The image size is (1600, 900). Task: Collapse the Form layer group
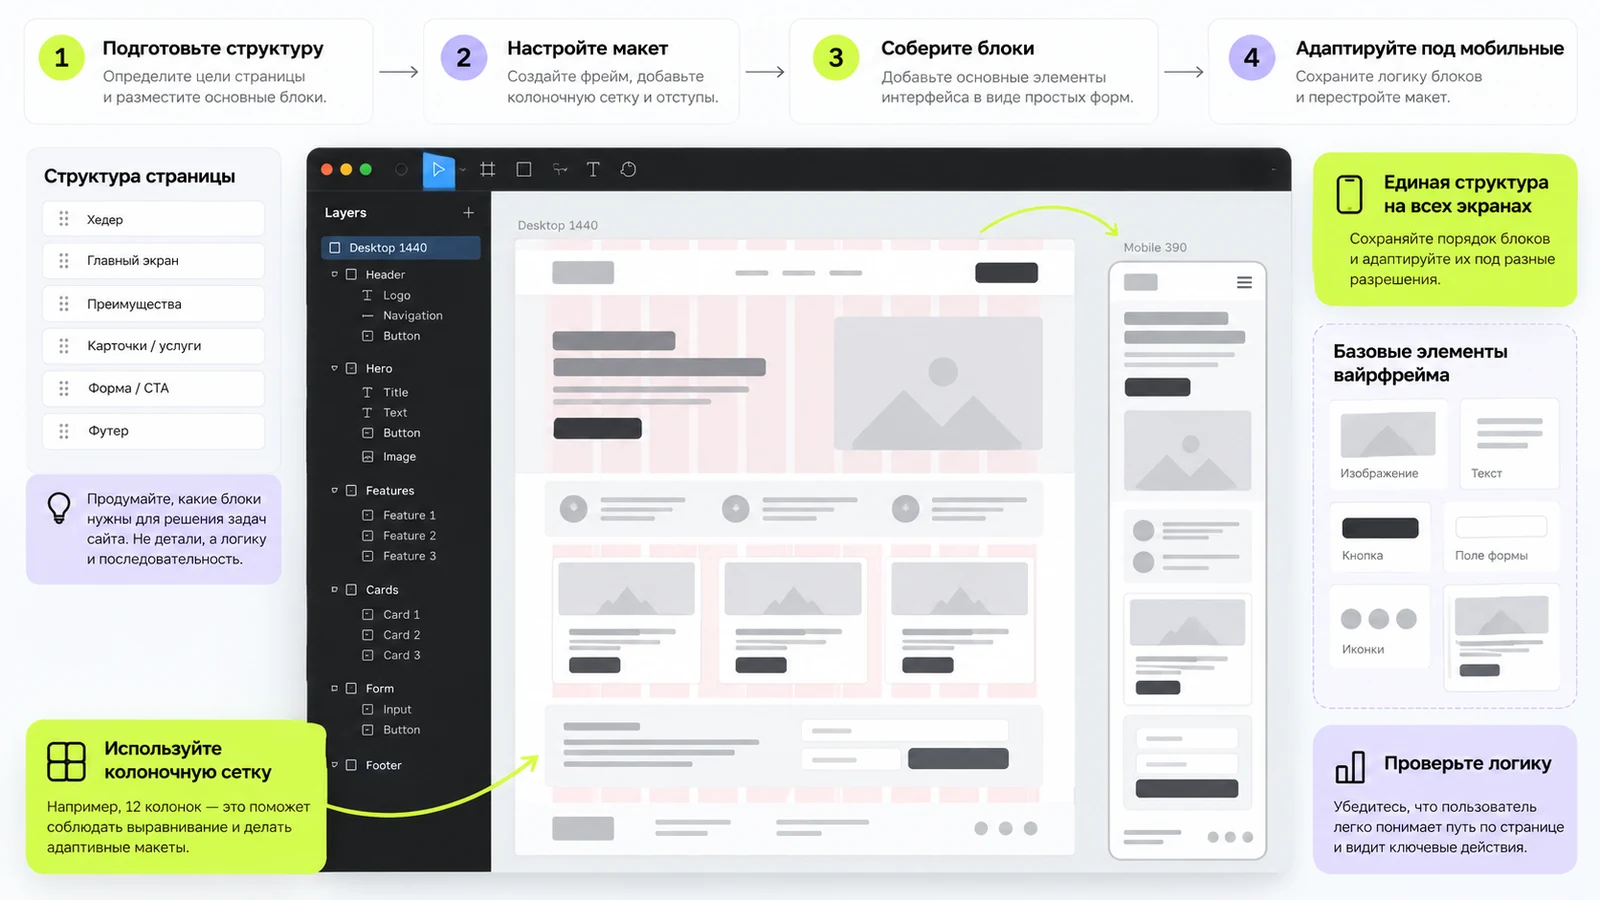335,688
